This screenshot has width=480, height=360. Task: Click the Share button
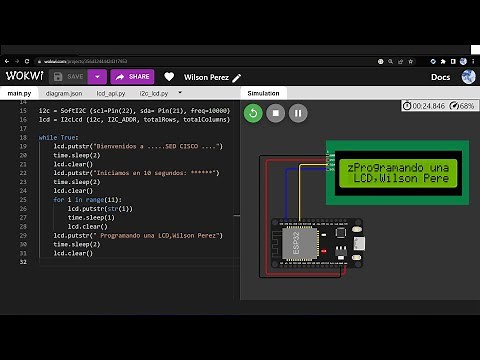tap(132, 77)
